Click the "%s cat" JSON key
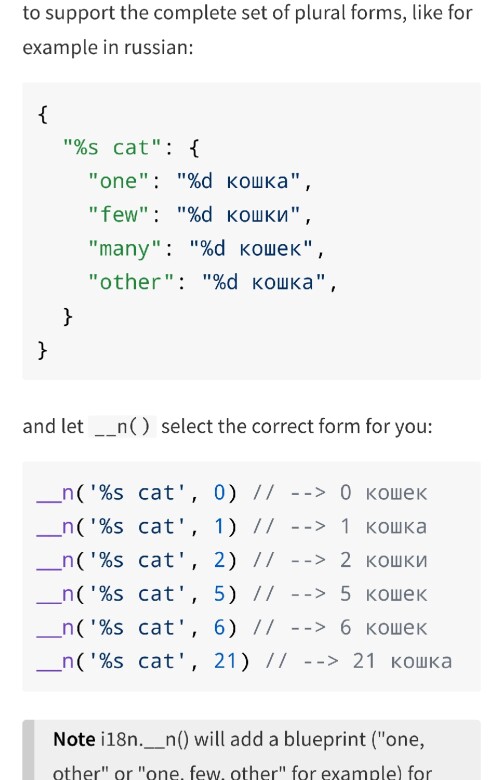500x780 pixels. (112, 148)
